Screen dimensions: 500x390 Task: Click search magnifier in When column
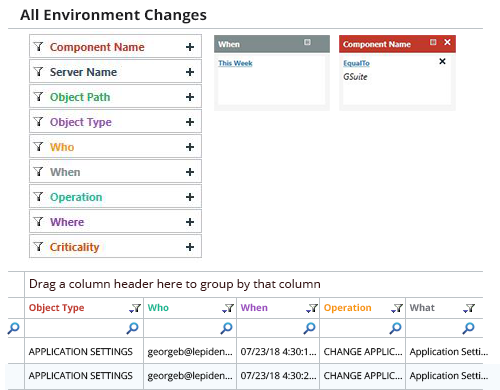pyautogui.click(x=309, y=328)
